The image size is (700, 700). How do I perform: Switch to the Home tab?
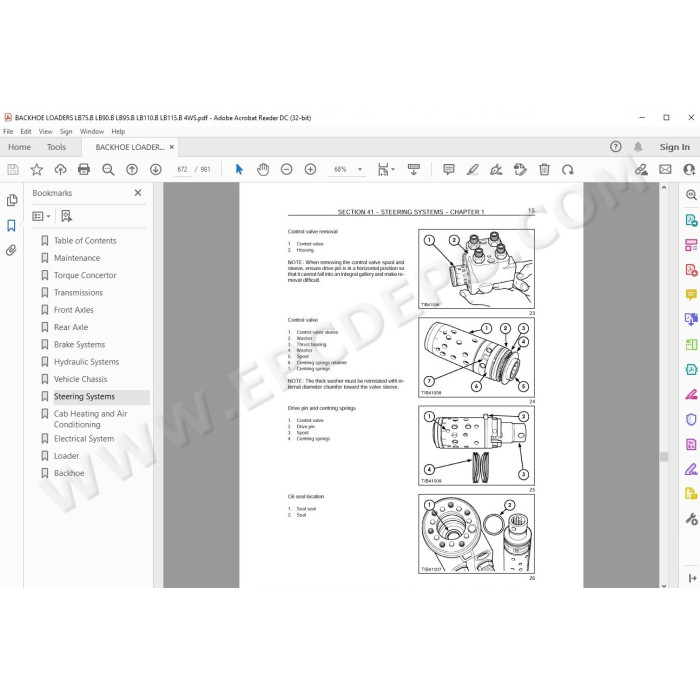[x=20, y=147]
